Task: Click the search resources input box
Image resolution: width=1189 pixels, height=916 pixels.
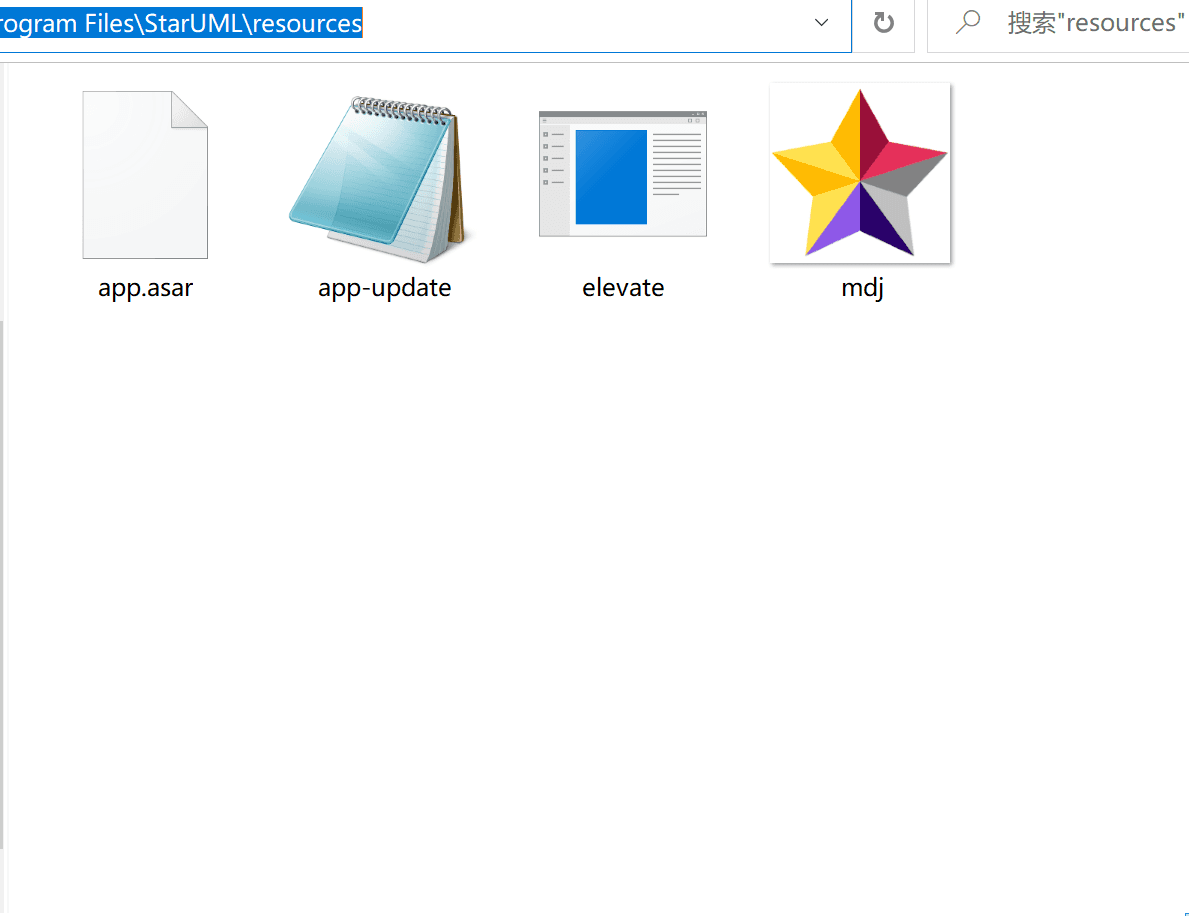Action: 1058,24
